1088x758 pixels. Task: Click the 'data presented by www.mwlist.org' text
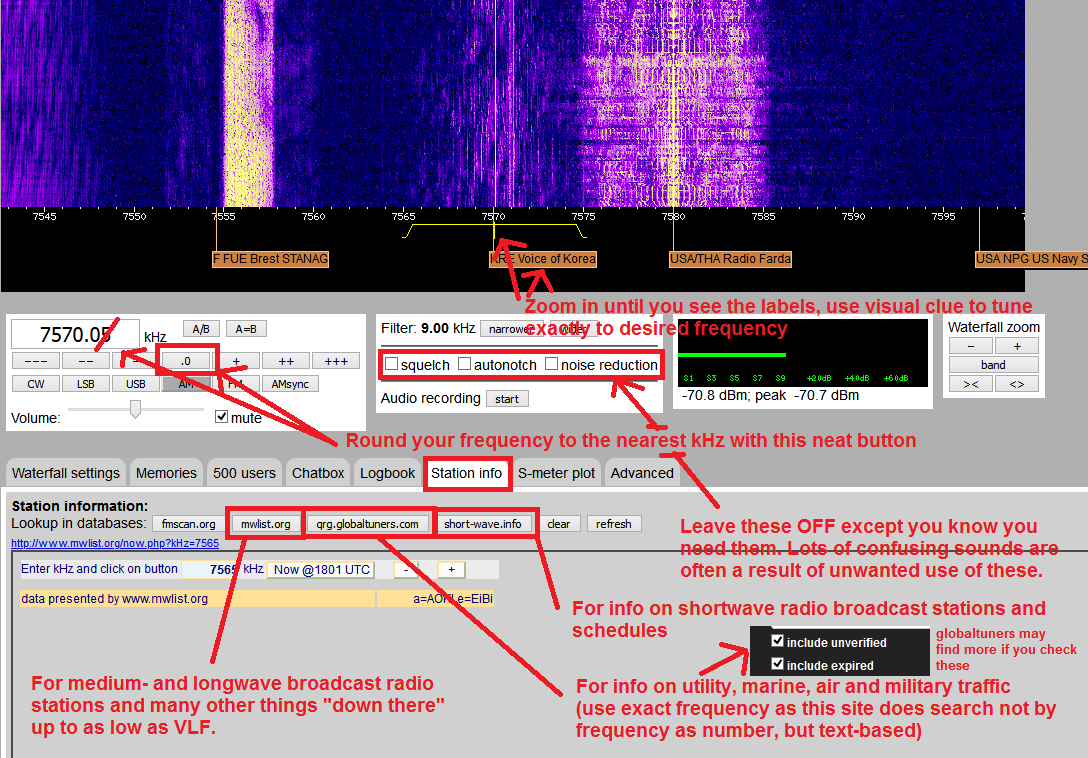tap(114, 598)
